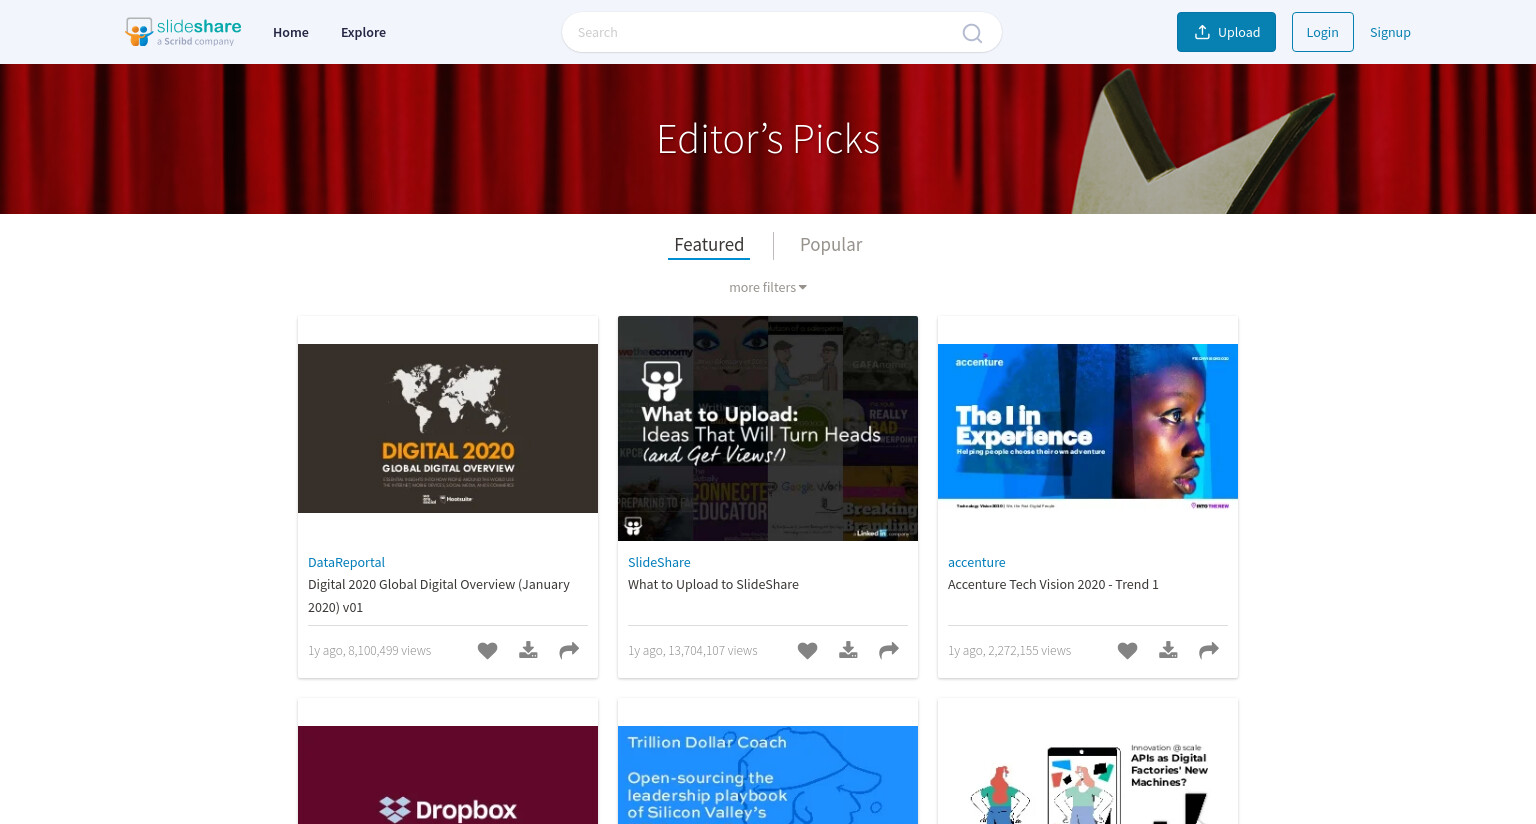Open the I in Experience thumbnail
This screenshot has height=824, width=1536.
pyautogui.click(x=1088, y=428)
